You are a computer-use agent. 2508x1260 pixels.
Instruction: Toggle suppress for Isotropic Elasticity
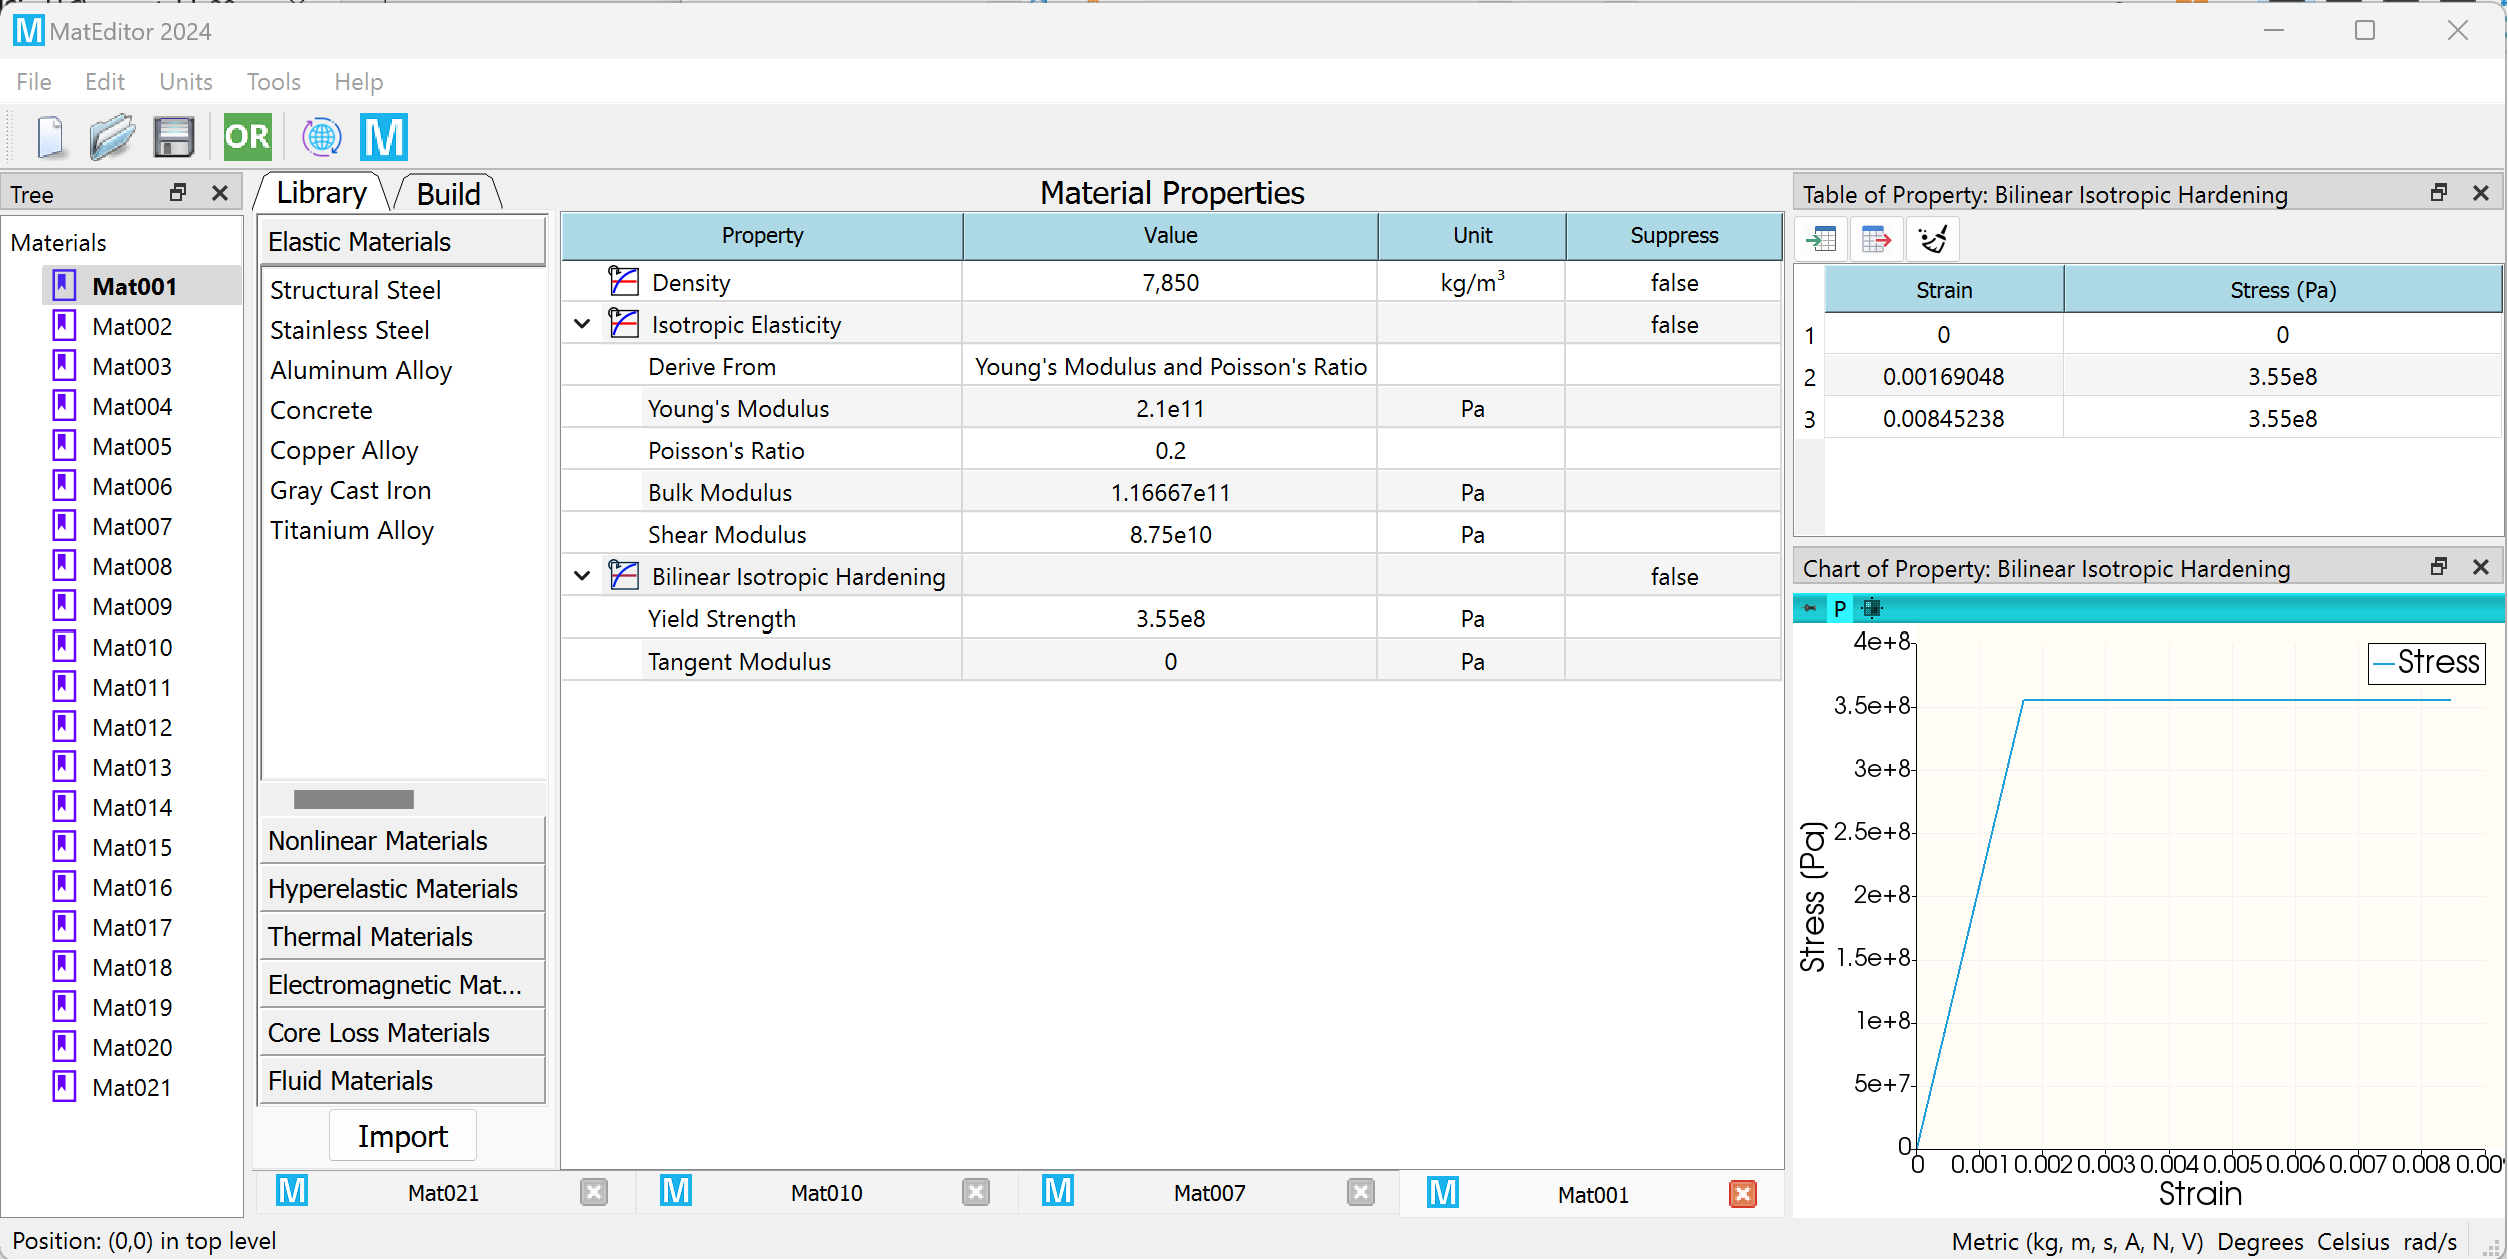pos(1676,323)
